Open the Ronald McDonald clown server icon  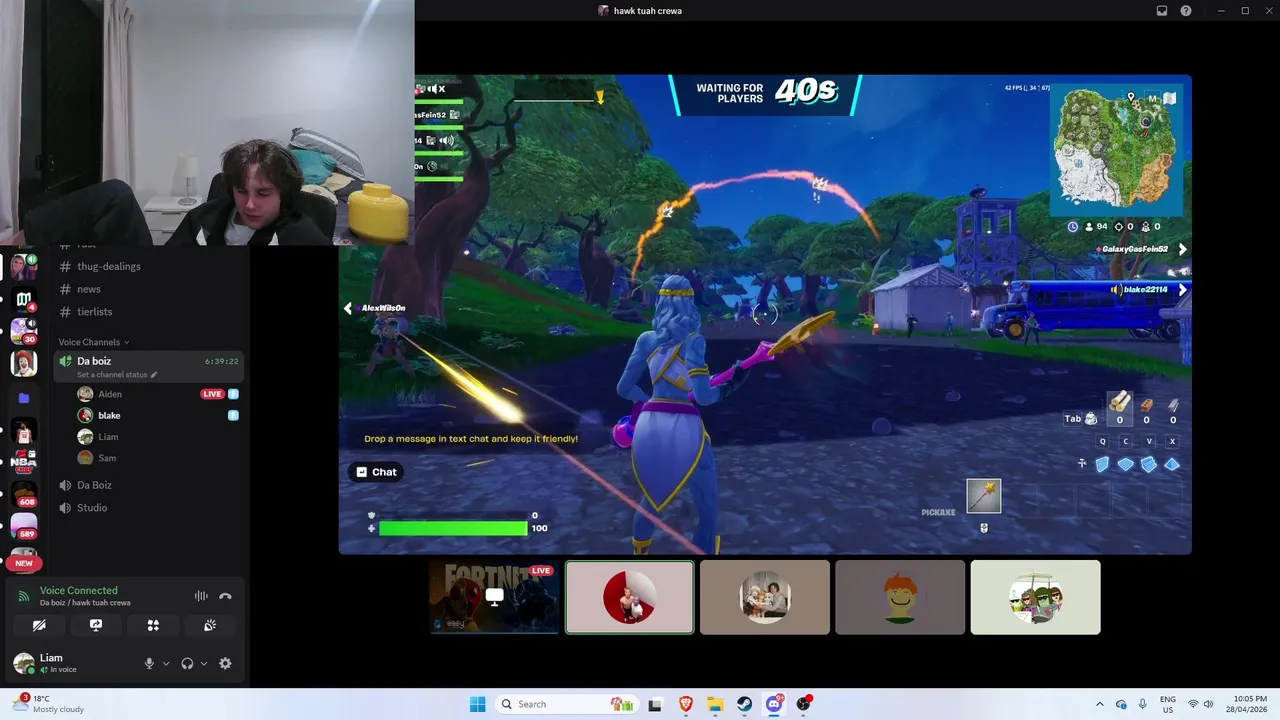tap(24, 363)
